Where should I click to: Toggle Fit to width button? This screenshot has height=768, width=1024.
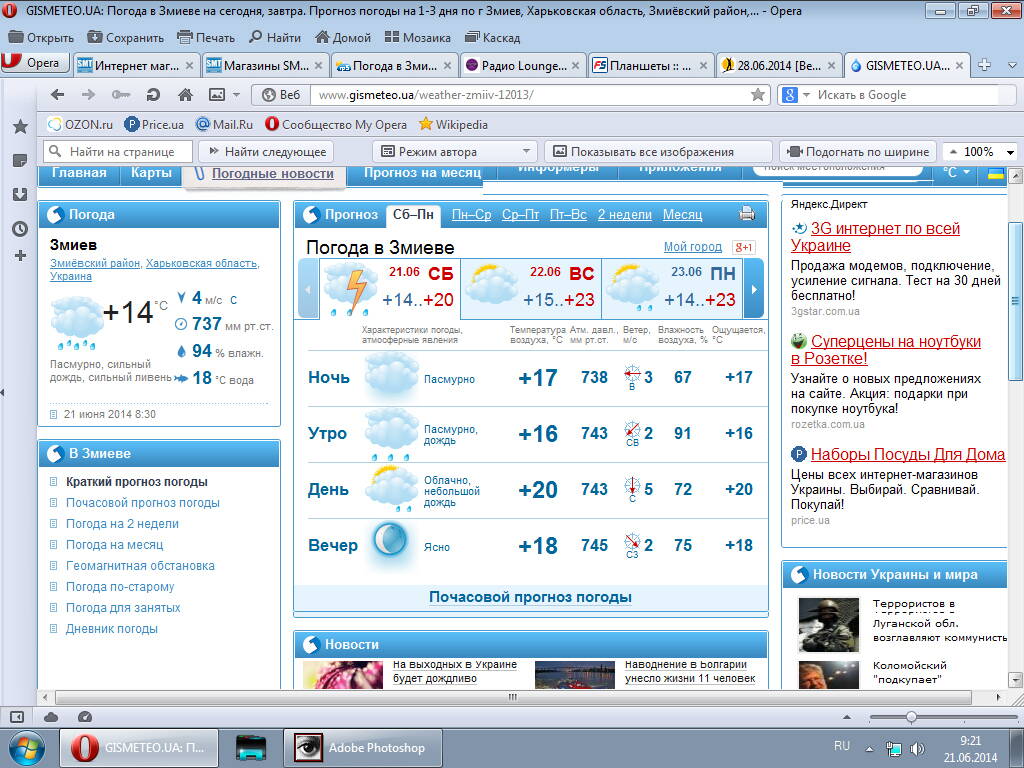pyautogui.click(x=858, y=152)
